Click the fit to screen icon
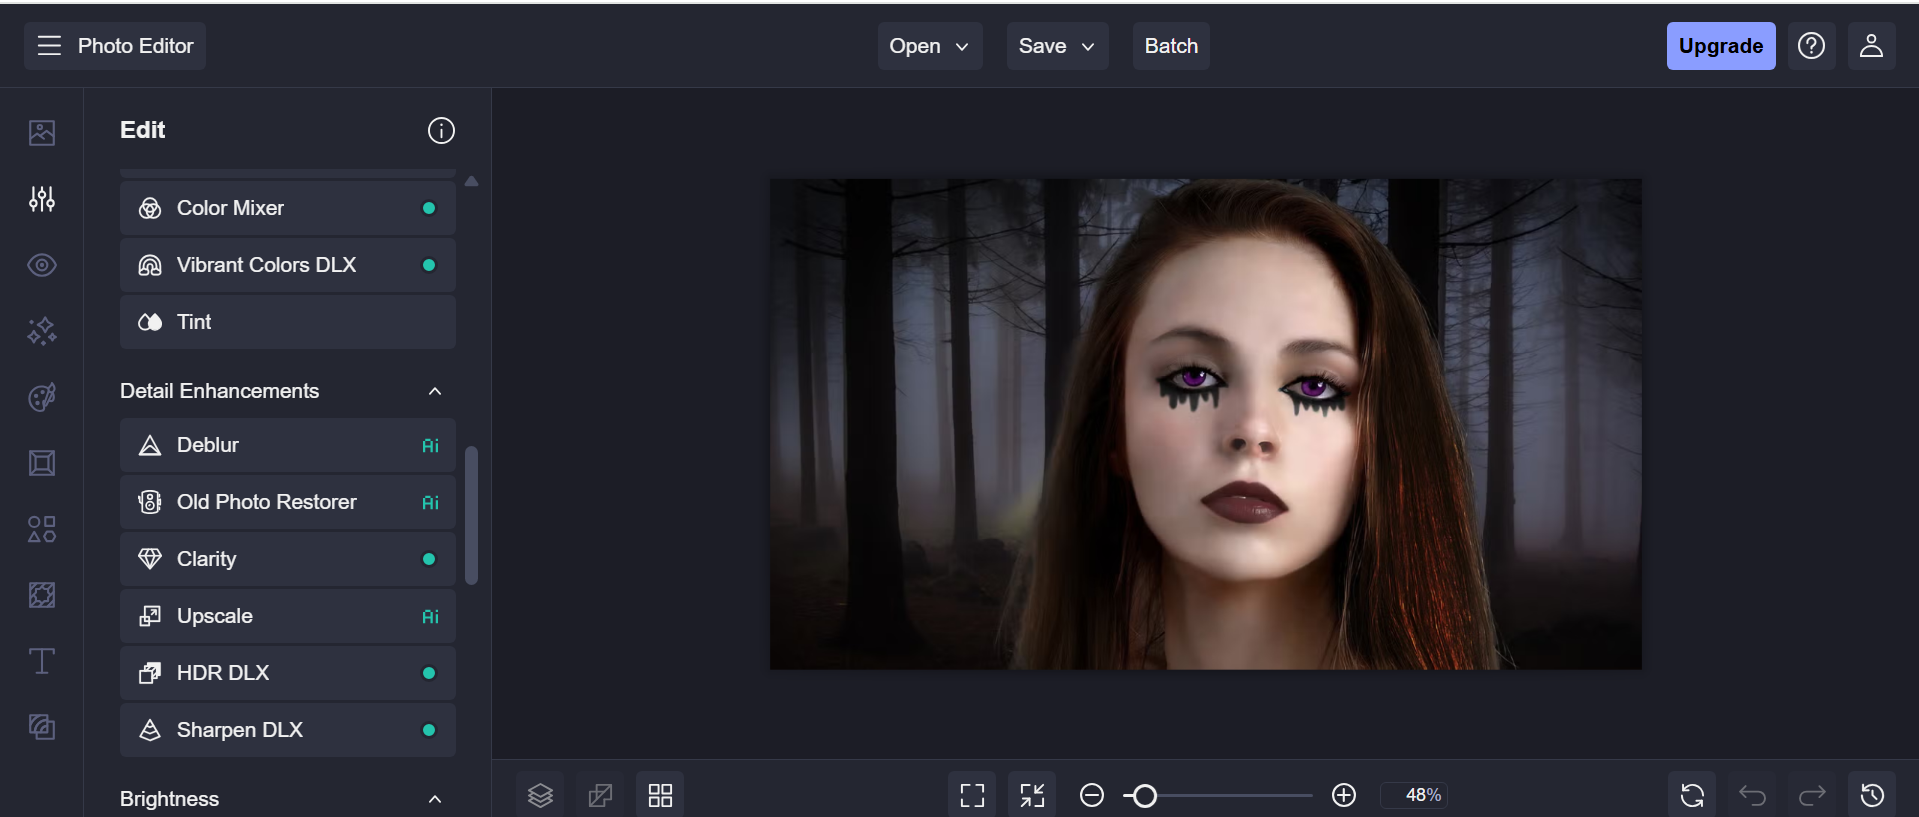Viewport: 1919px width, 817px height. point(972,795)
